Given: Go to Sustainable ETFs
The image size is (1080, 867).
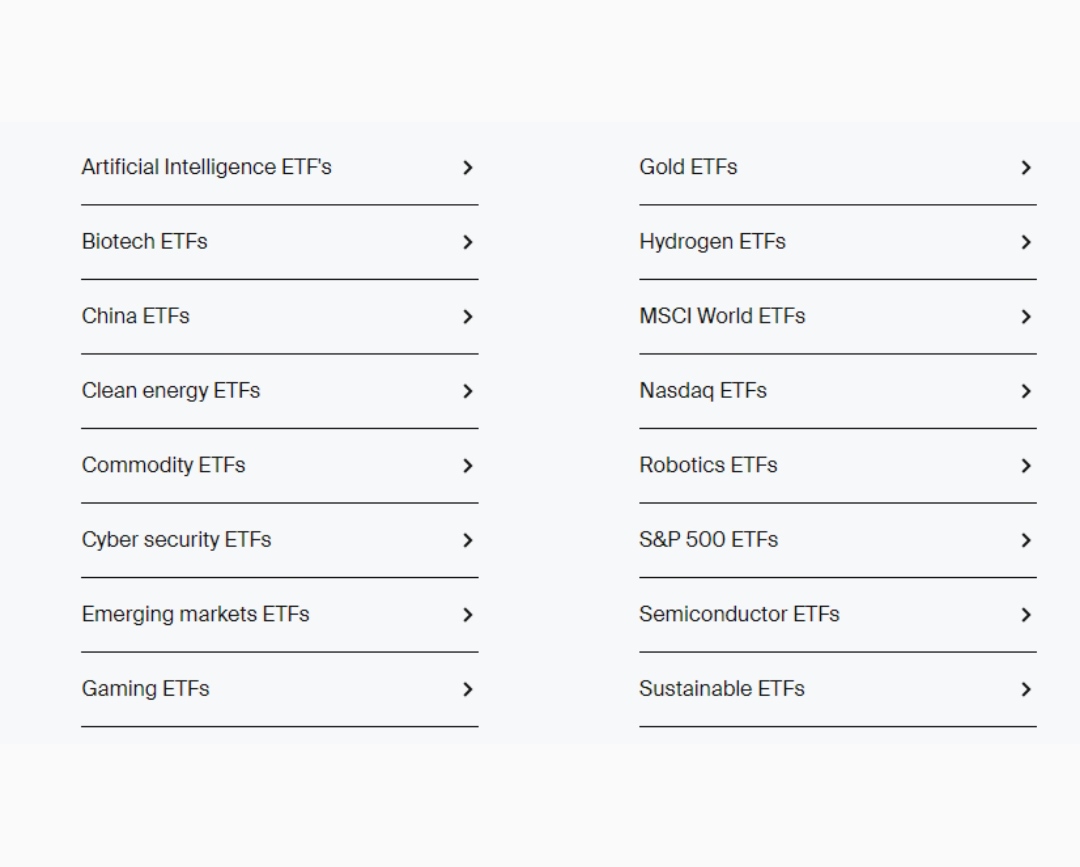Looking at the screenshot, I should pos(838,689).
